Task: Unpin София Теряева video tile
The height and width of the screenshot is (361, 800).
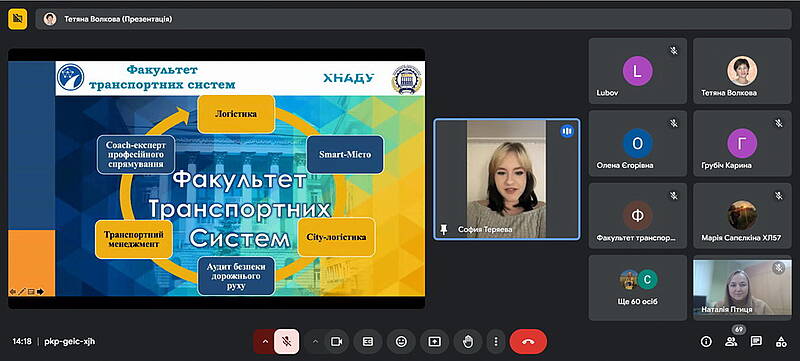Action: click(x=443, y=230)
